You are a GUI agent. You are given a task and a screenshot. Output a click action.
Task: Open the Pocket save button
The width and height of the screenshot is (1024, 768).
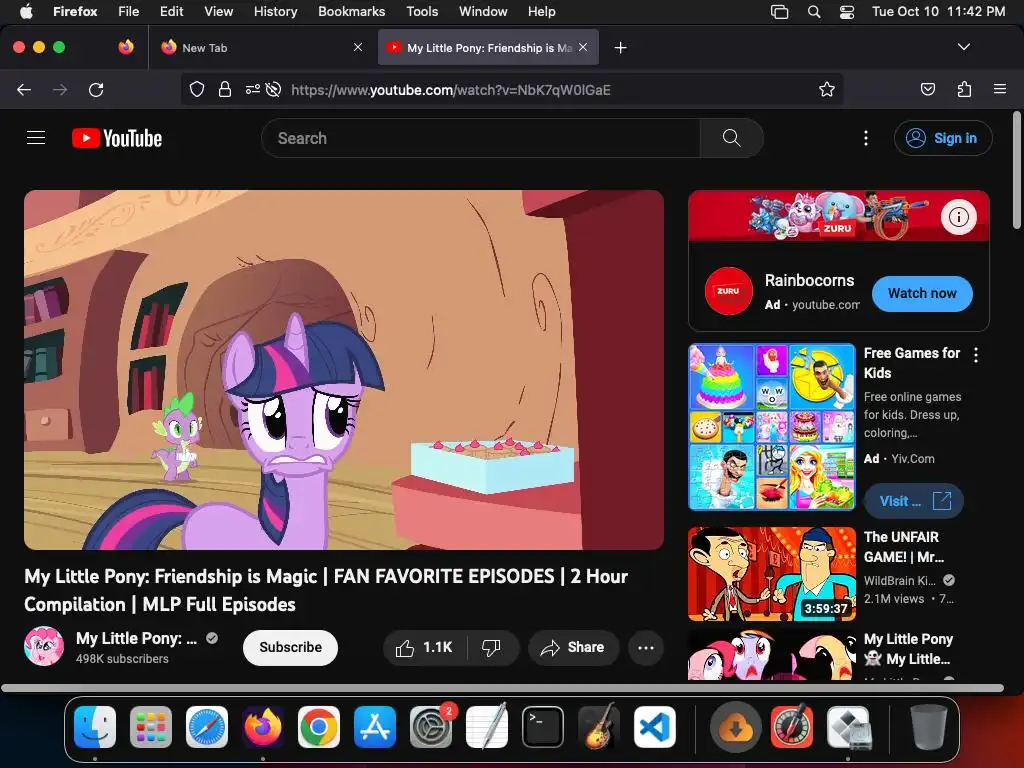[x=927, y=89]
